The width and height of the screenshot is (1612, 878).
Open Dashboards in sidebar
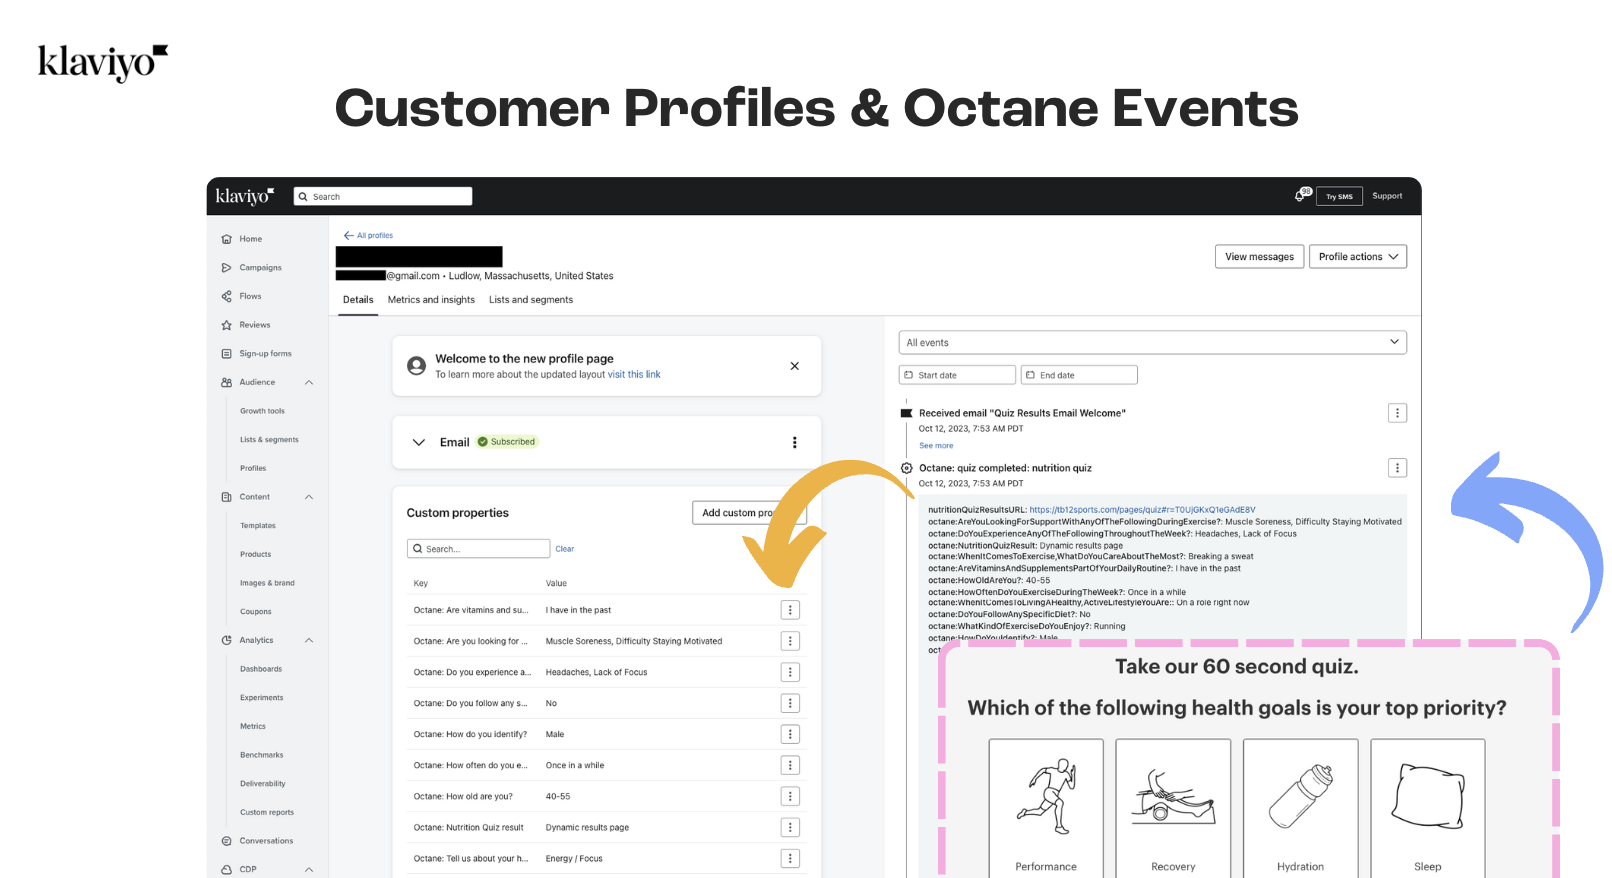tap(261, 669)
